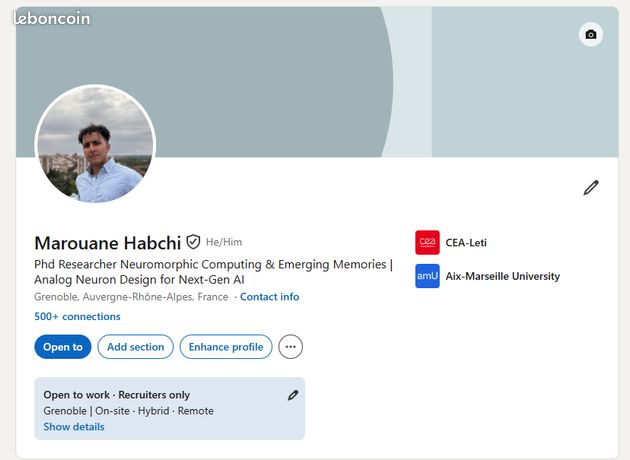Click the Open to work Recruiters only heading
This screenshot has height=460, width=630.
[x=117, y=395]
